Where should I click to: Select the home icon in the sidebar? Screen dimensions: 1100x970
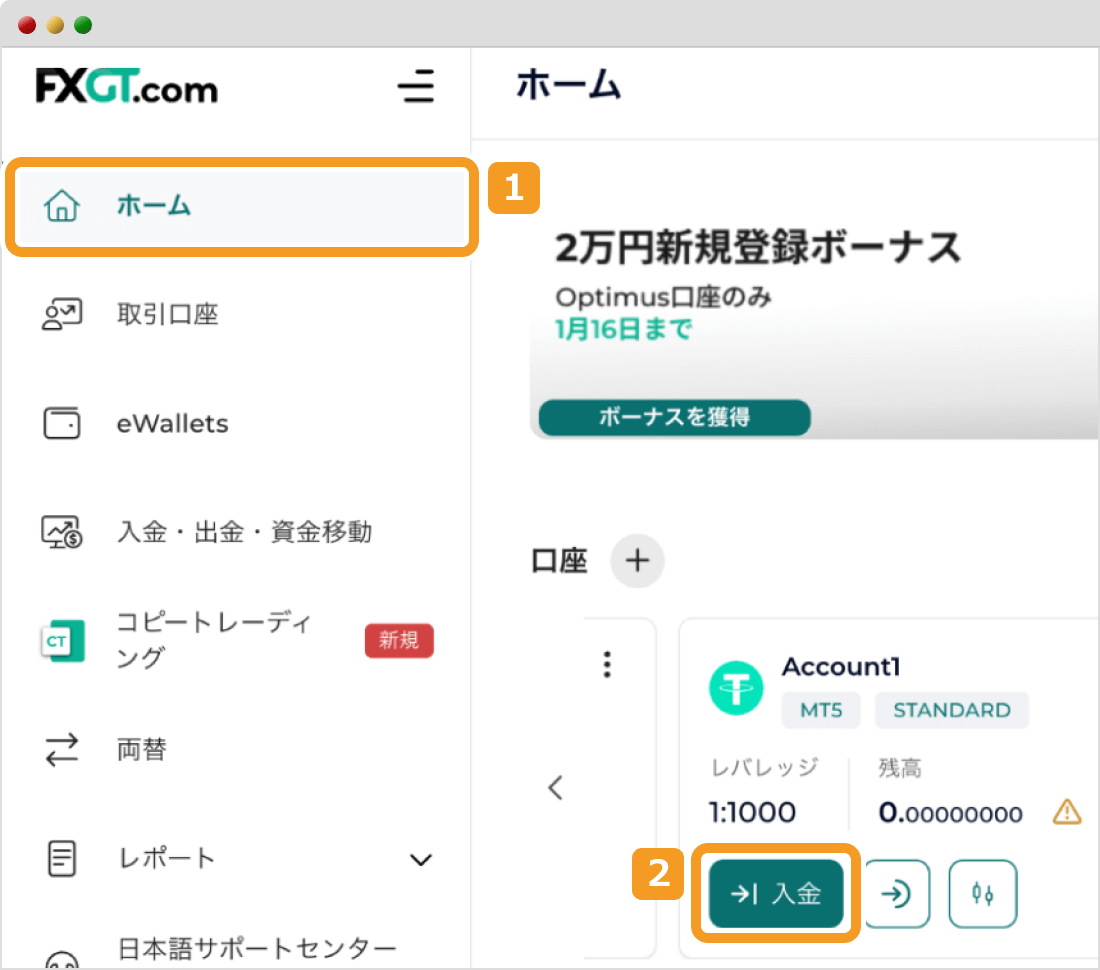coord(62,205)
